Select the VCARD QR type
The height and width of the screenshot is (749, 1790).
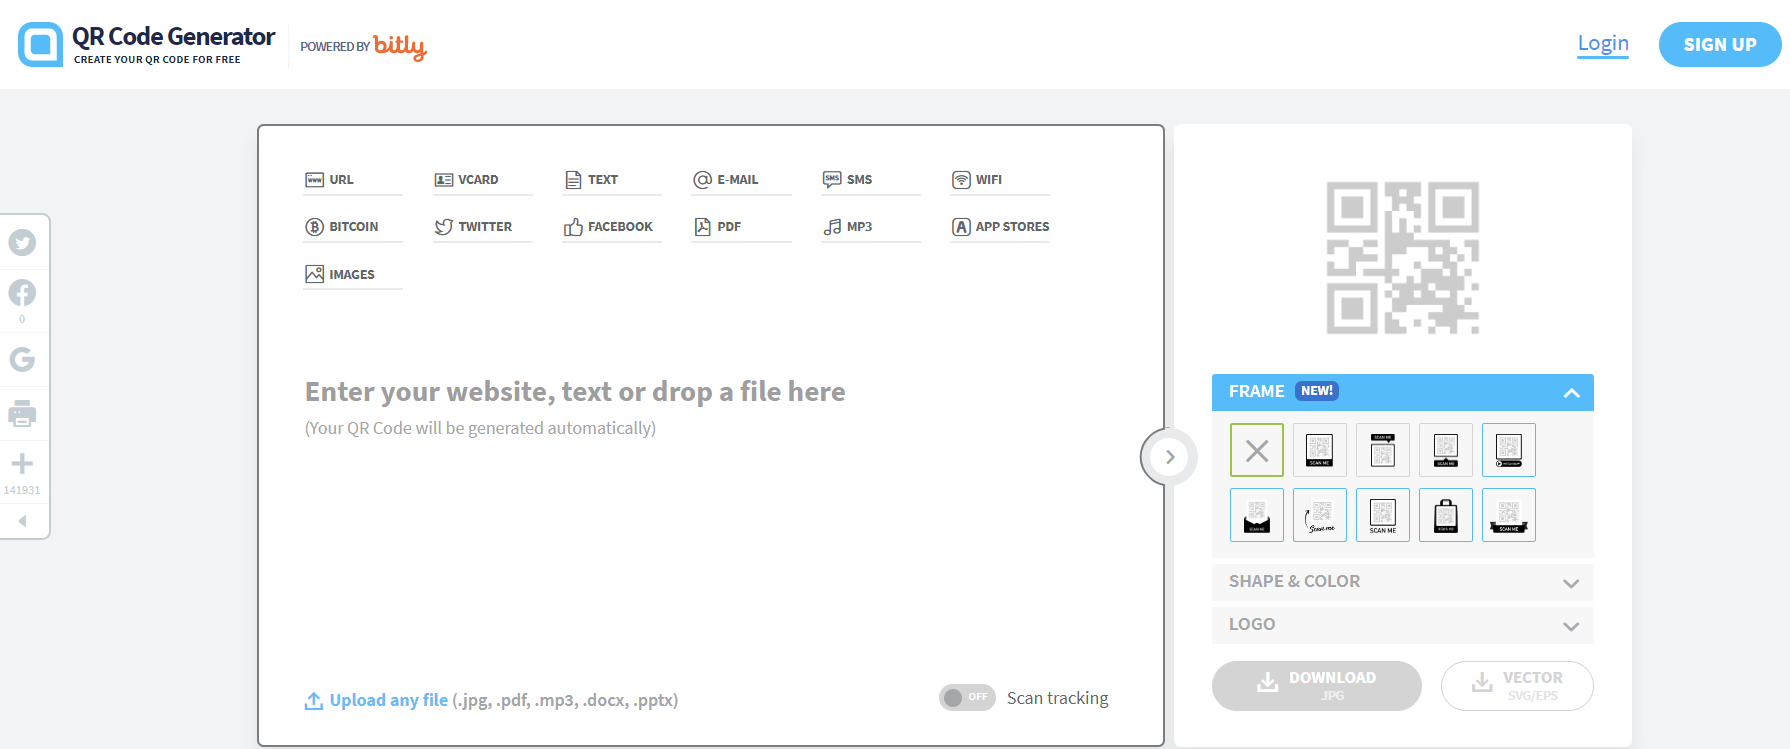482,180
